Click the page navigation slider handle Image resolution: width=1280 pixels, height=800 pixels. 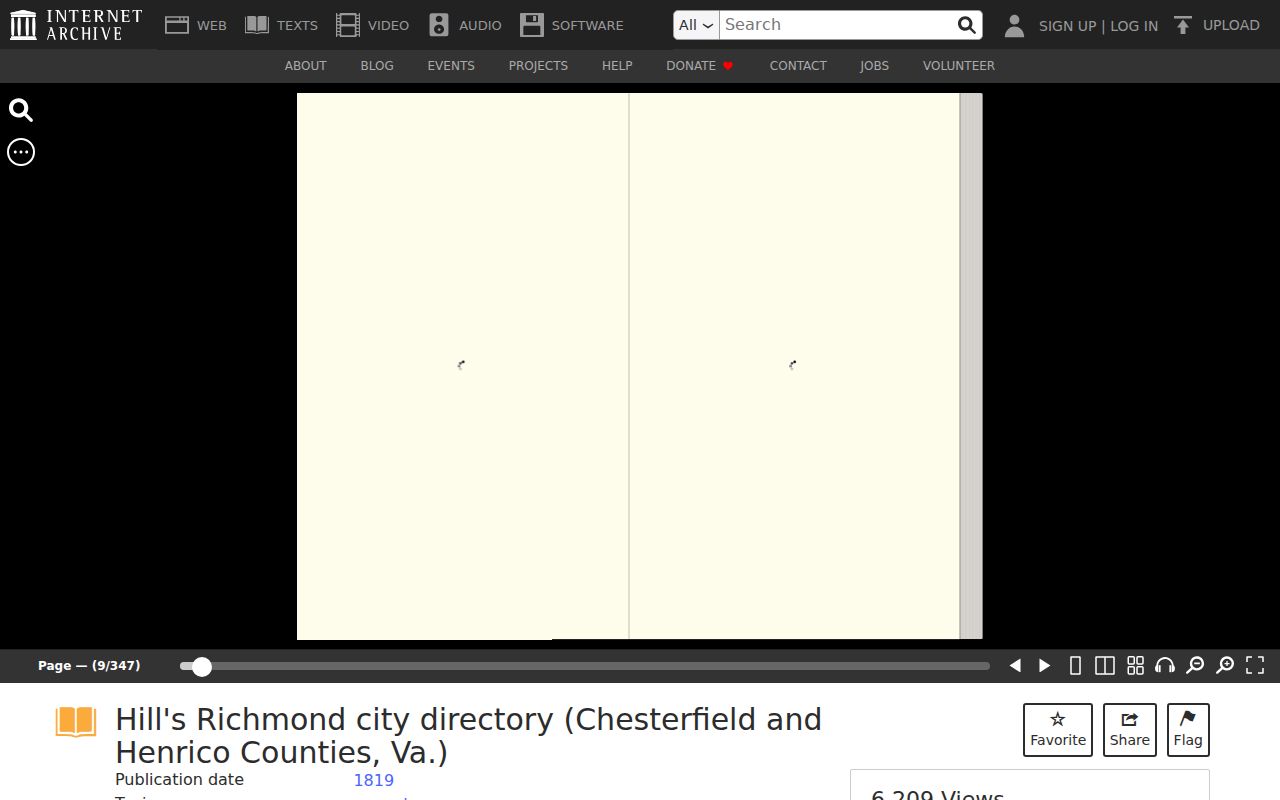[202, 667]
